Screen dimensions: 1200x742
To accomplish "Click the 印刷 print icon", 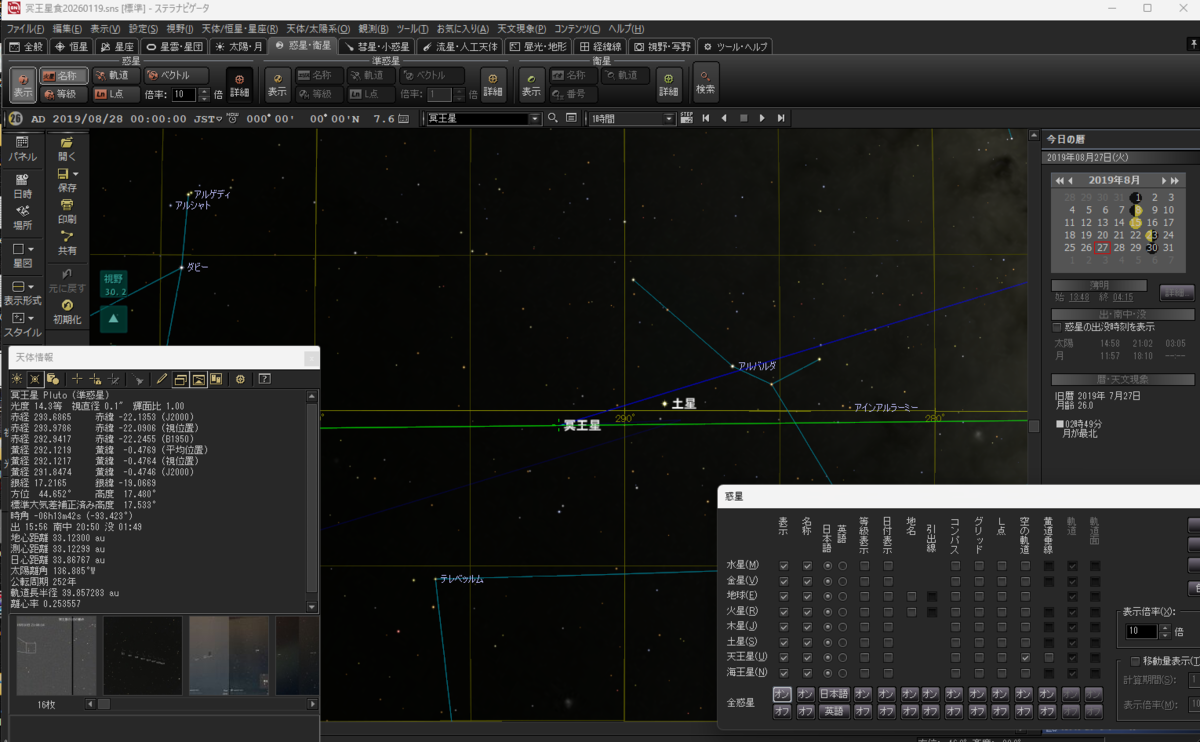I will pyautogui.click(x=67, y=211).
